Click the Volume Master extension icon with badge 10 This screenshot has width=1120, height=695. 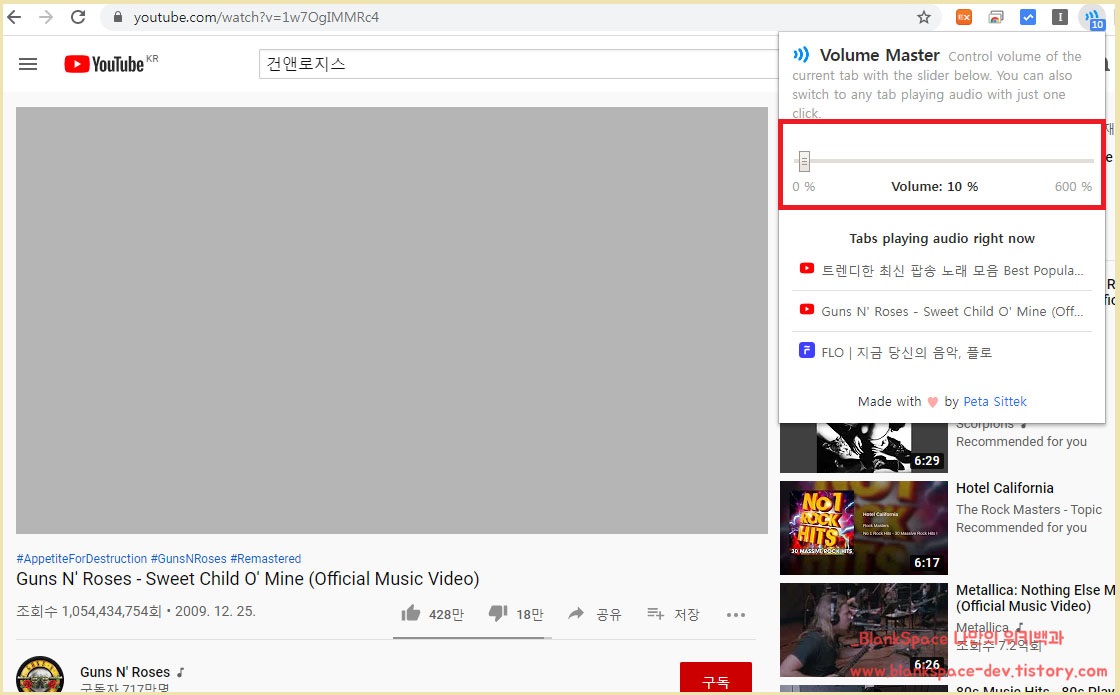pos(1093,18)
